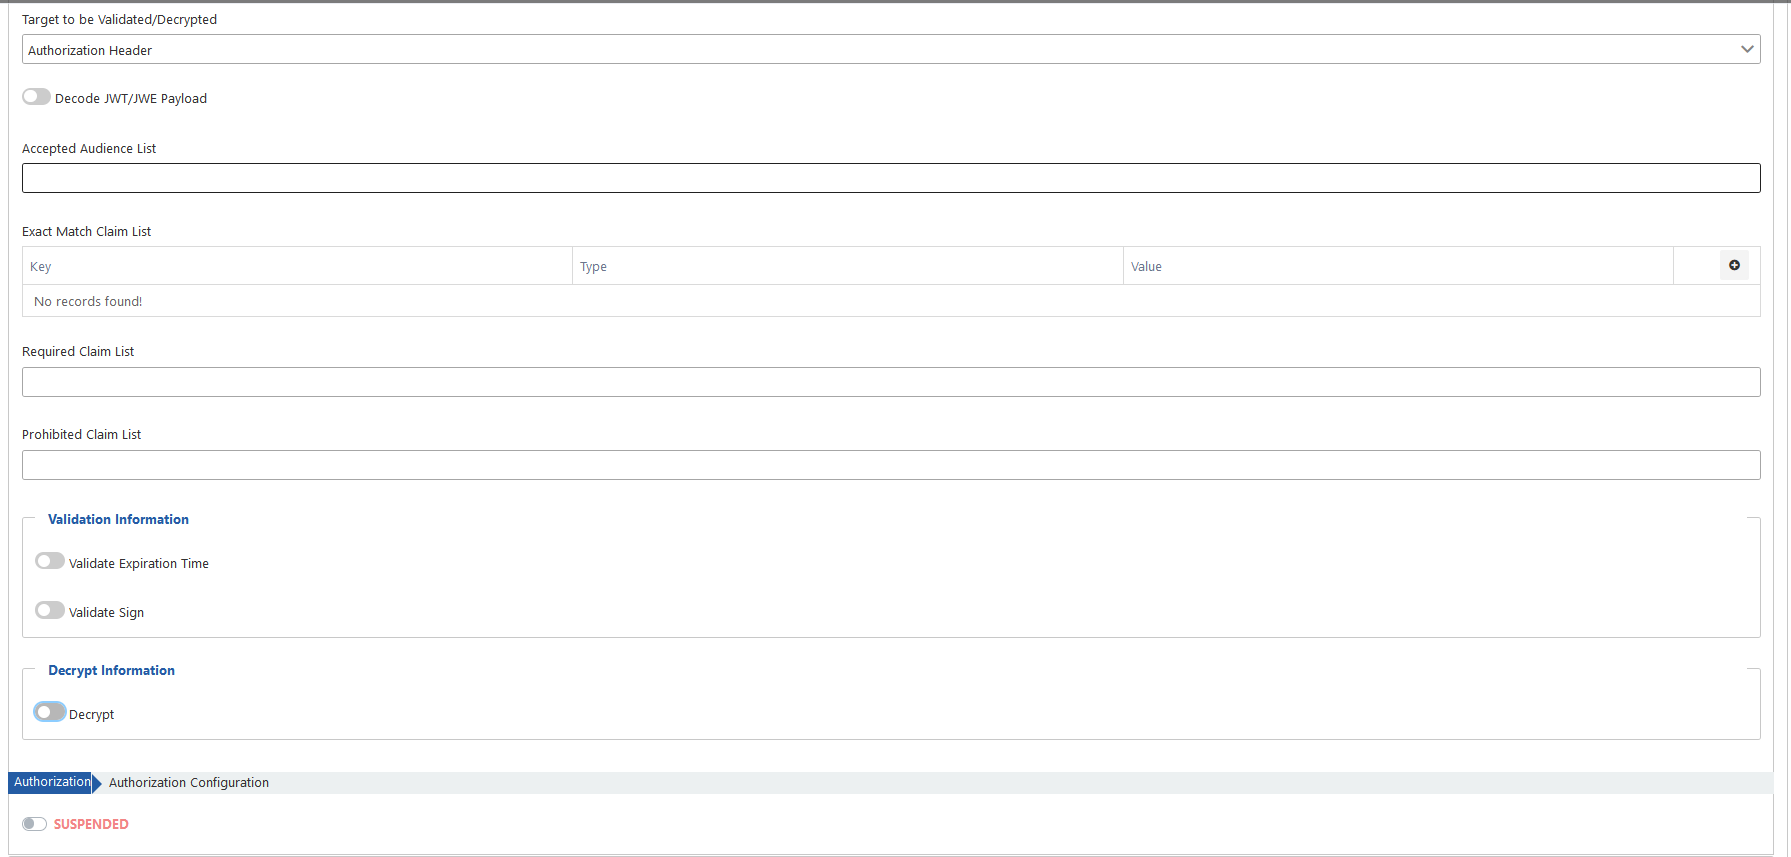Click the 'No records found!' row
The height and width of the screenshot is (857, 1791).
(891, 301)
